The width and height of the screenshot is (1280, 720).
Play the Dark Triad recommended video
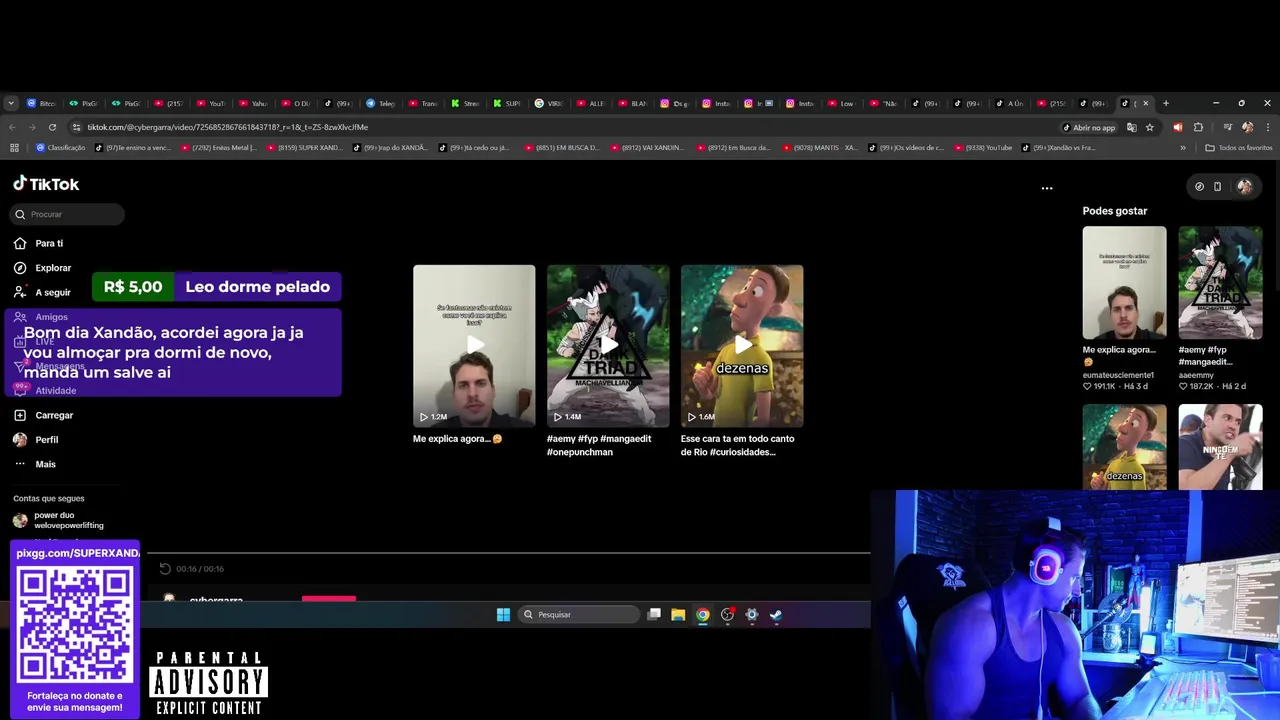click(x=608, y=345)
